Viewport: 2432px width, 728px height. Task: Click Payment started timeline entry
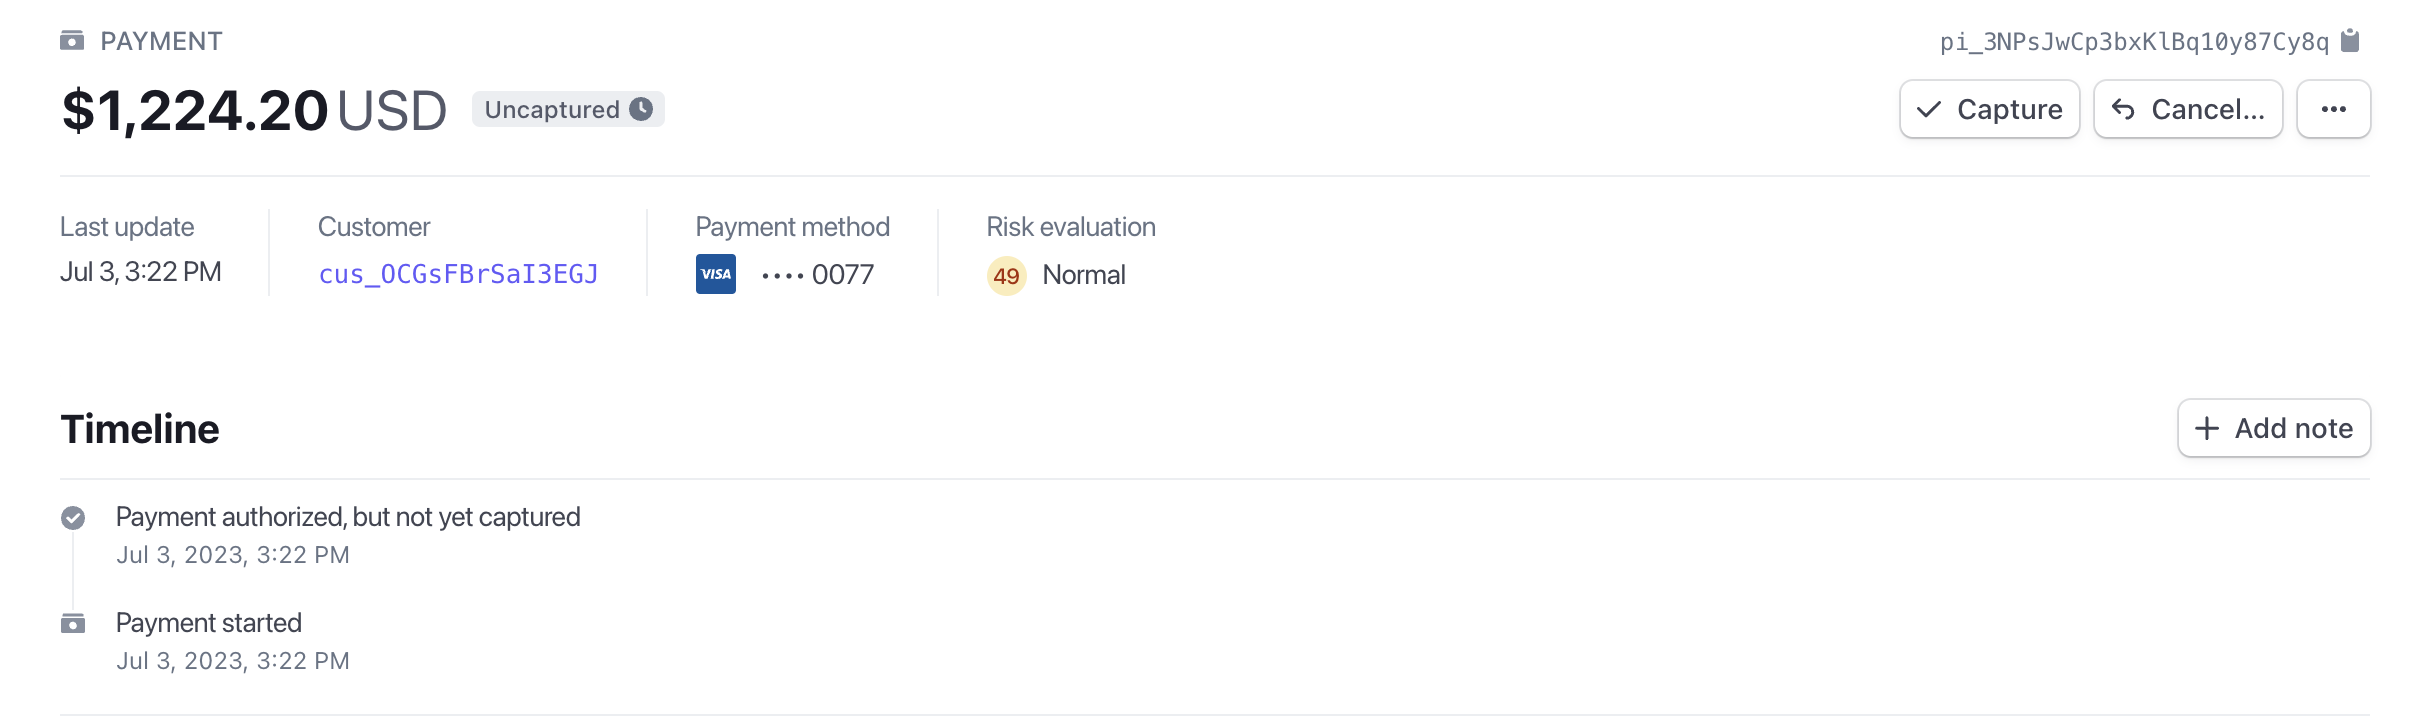(x=209, y=623)
